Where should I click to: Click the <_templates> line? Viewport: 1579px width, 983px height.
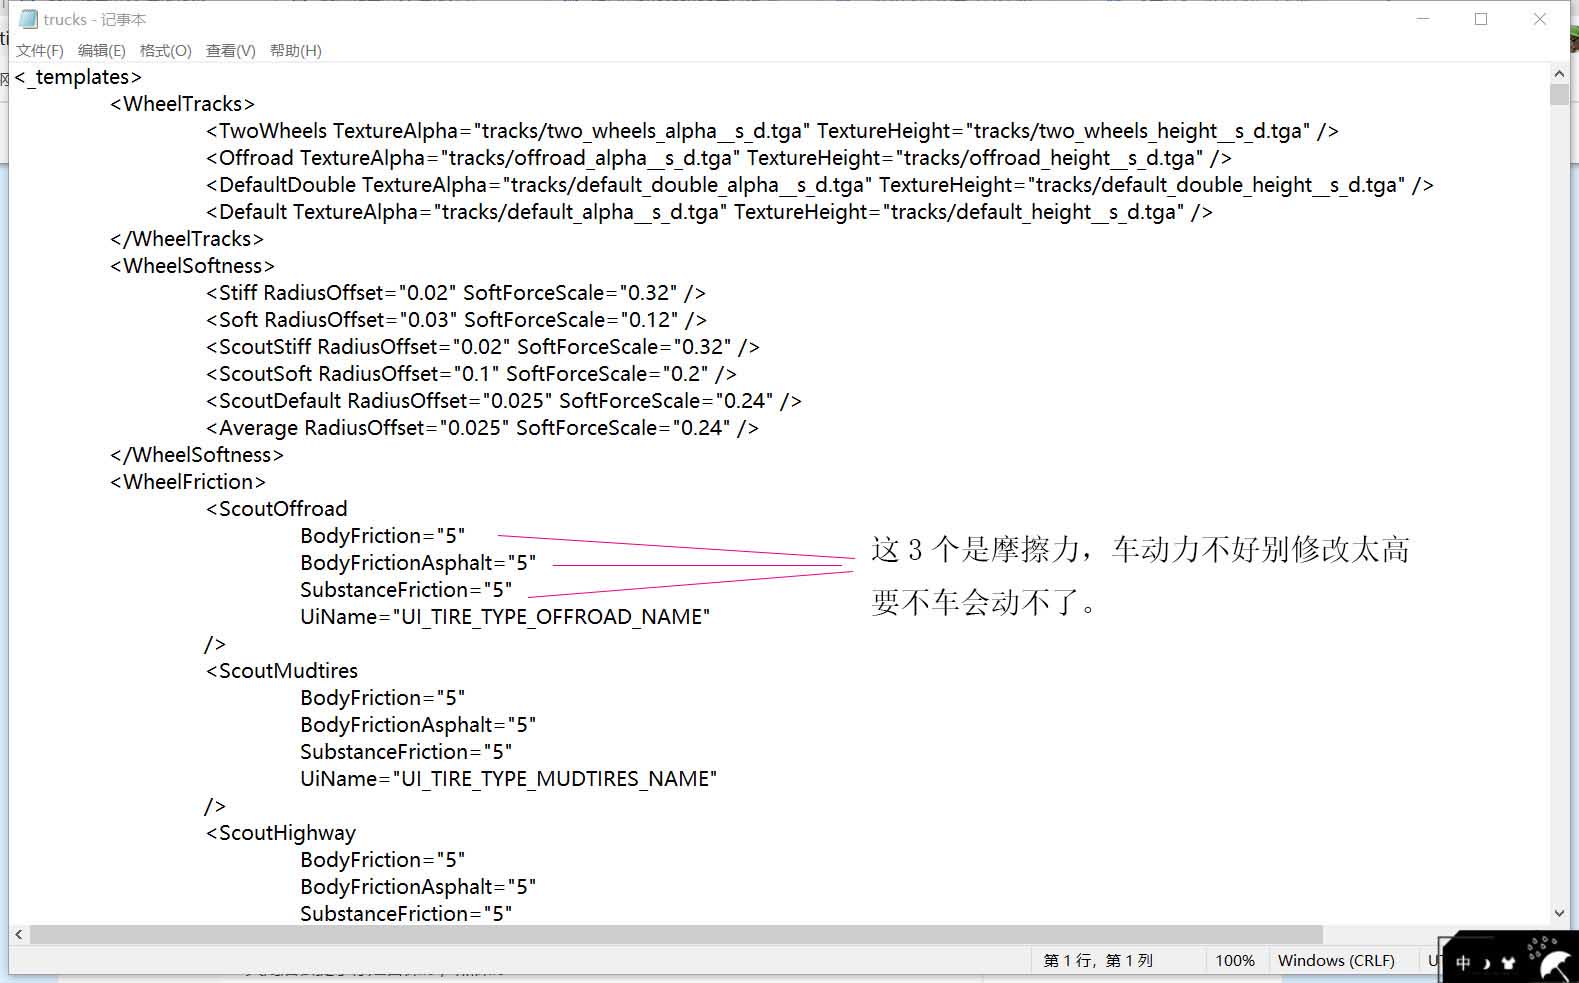pos(78,77)
